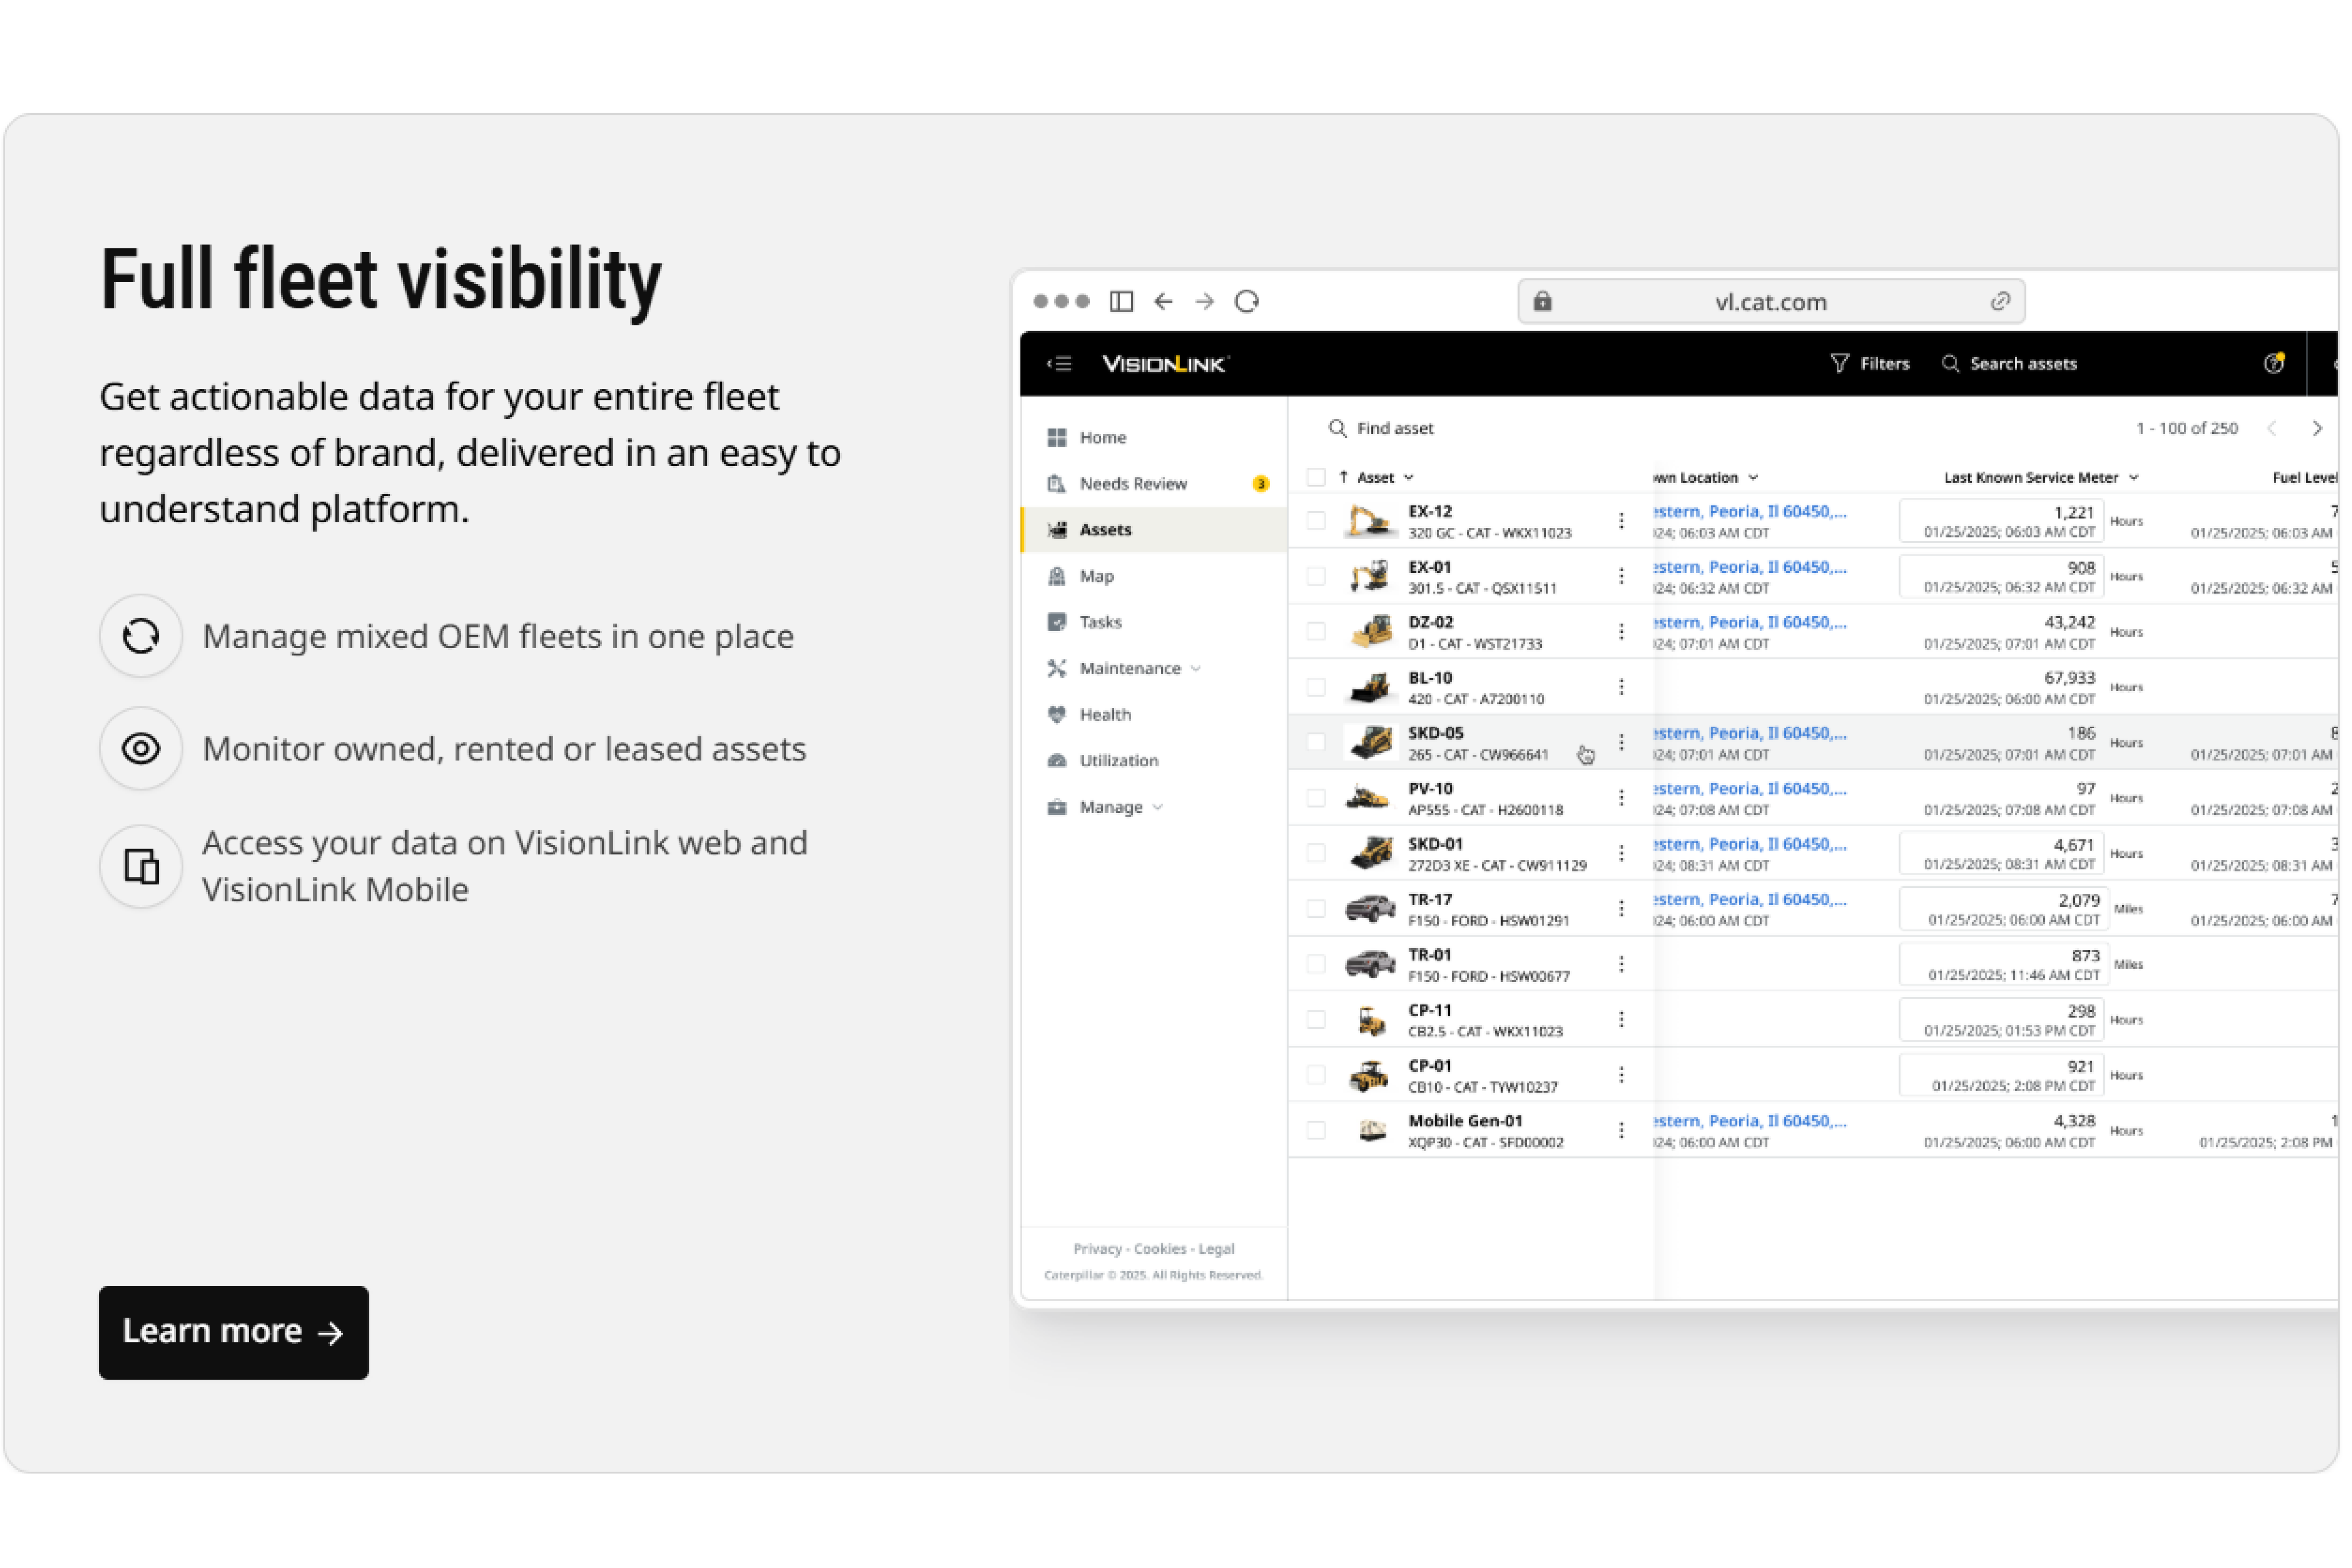2352x1568 pixels.
Task: Go to next page of assets
Action: coord(2317,428)
